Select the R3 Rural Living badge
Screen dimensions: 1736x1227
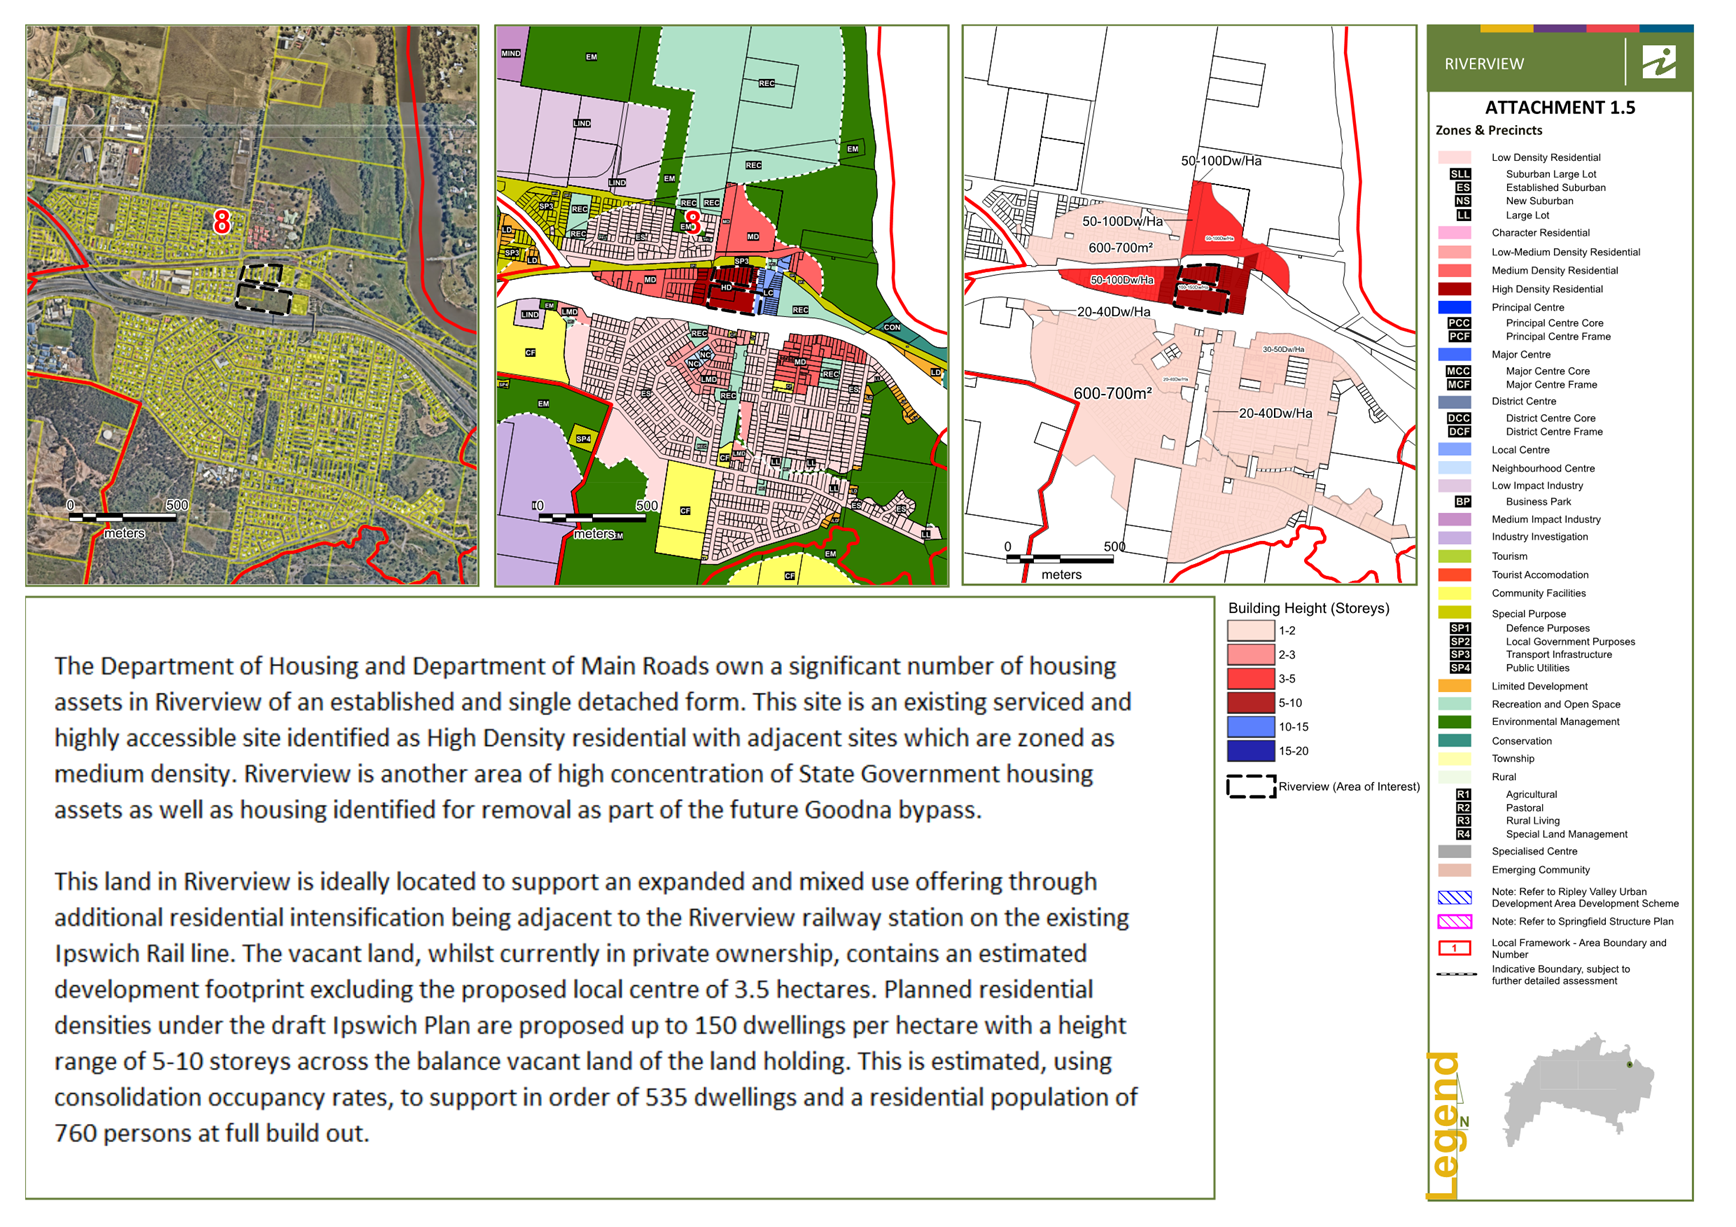coord(1463,821)
